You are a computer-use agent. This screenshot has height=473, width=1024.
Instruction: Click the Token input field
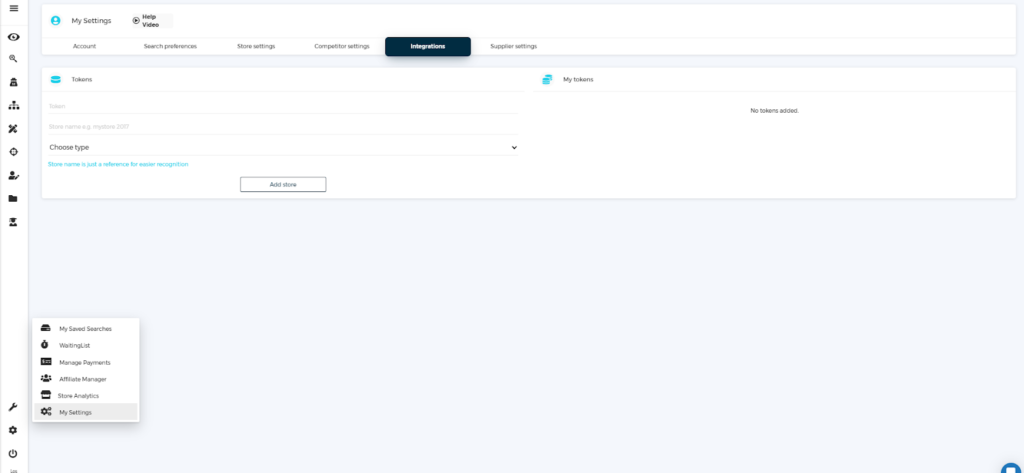tap(283, 105)
